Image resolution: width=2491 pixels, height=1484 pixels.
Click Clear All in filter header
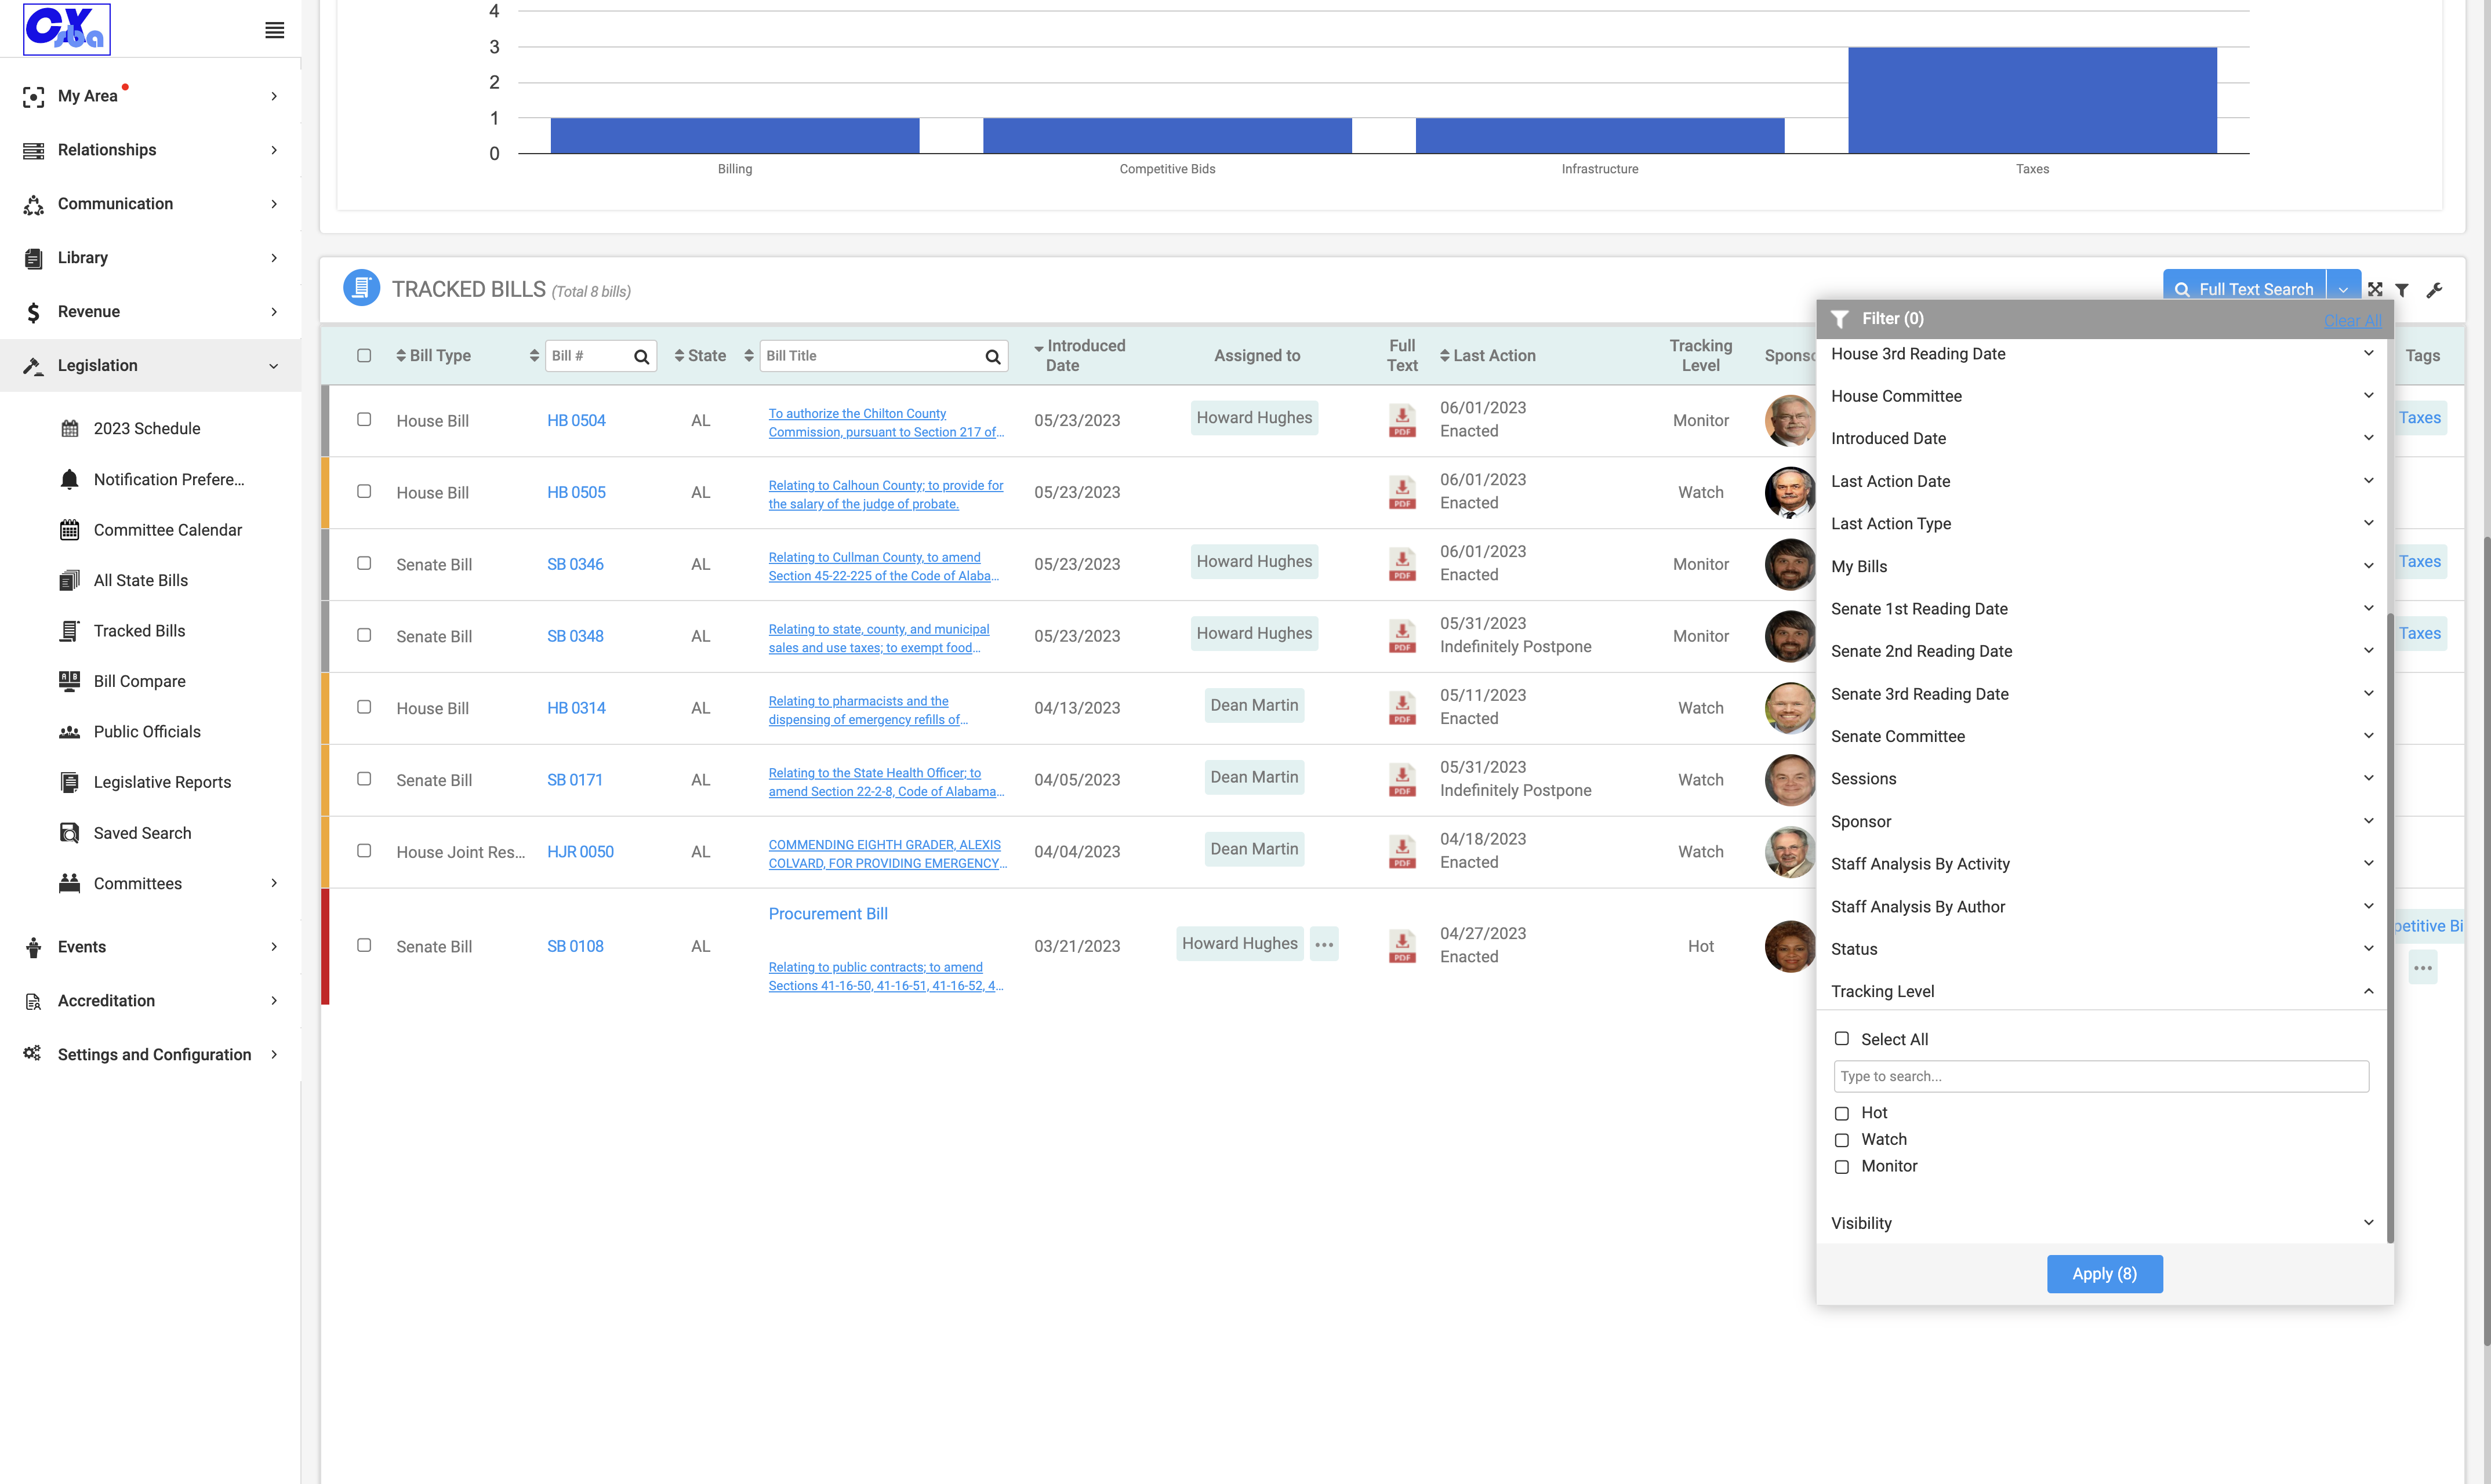click(x=2352, y=320)
